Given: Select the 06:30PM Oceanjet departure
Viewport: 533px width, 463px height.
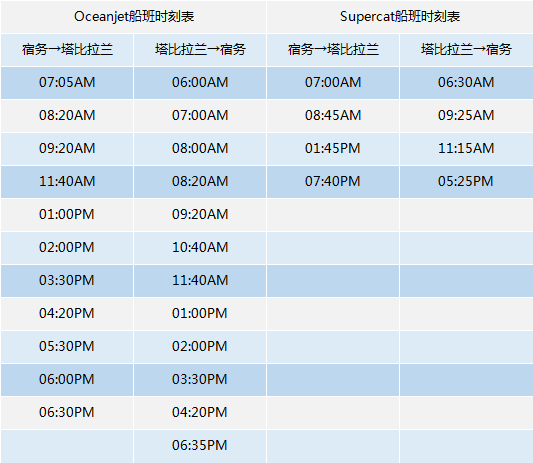Looking at the screenshot, I should 67,413.
